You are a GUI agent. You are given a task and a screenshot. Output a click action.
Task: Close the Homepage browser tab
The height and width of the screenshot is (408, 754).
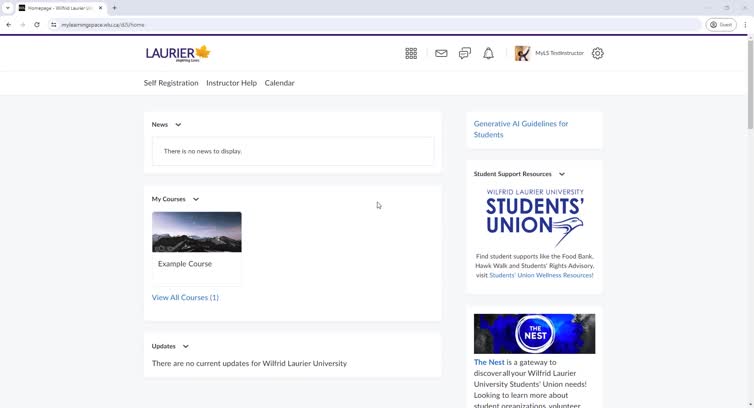click(101, 8)
